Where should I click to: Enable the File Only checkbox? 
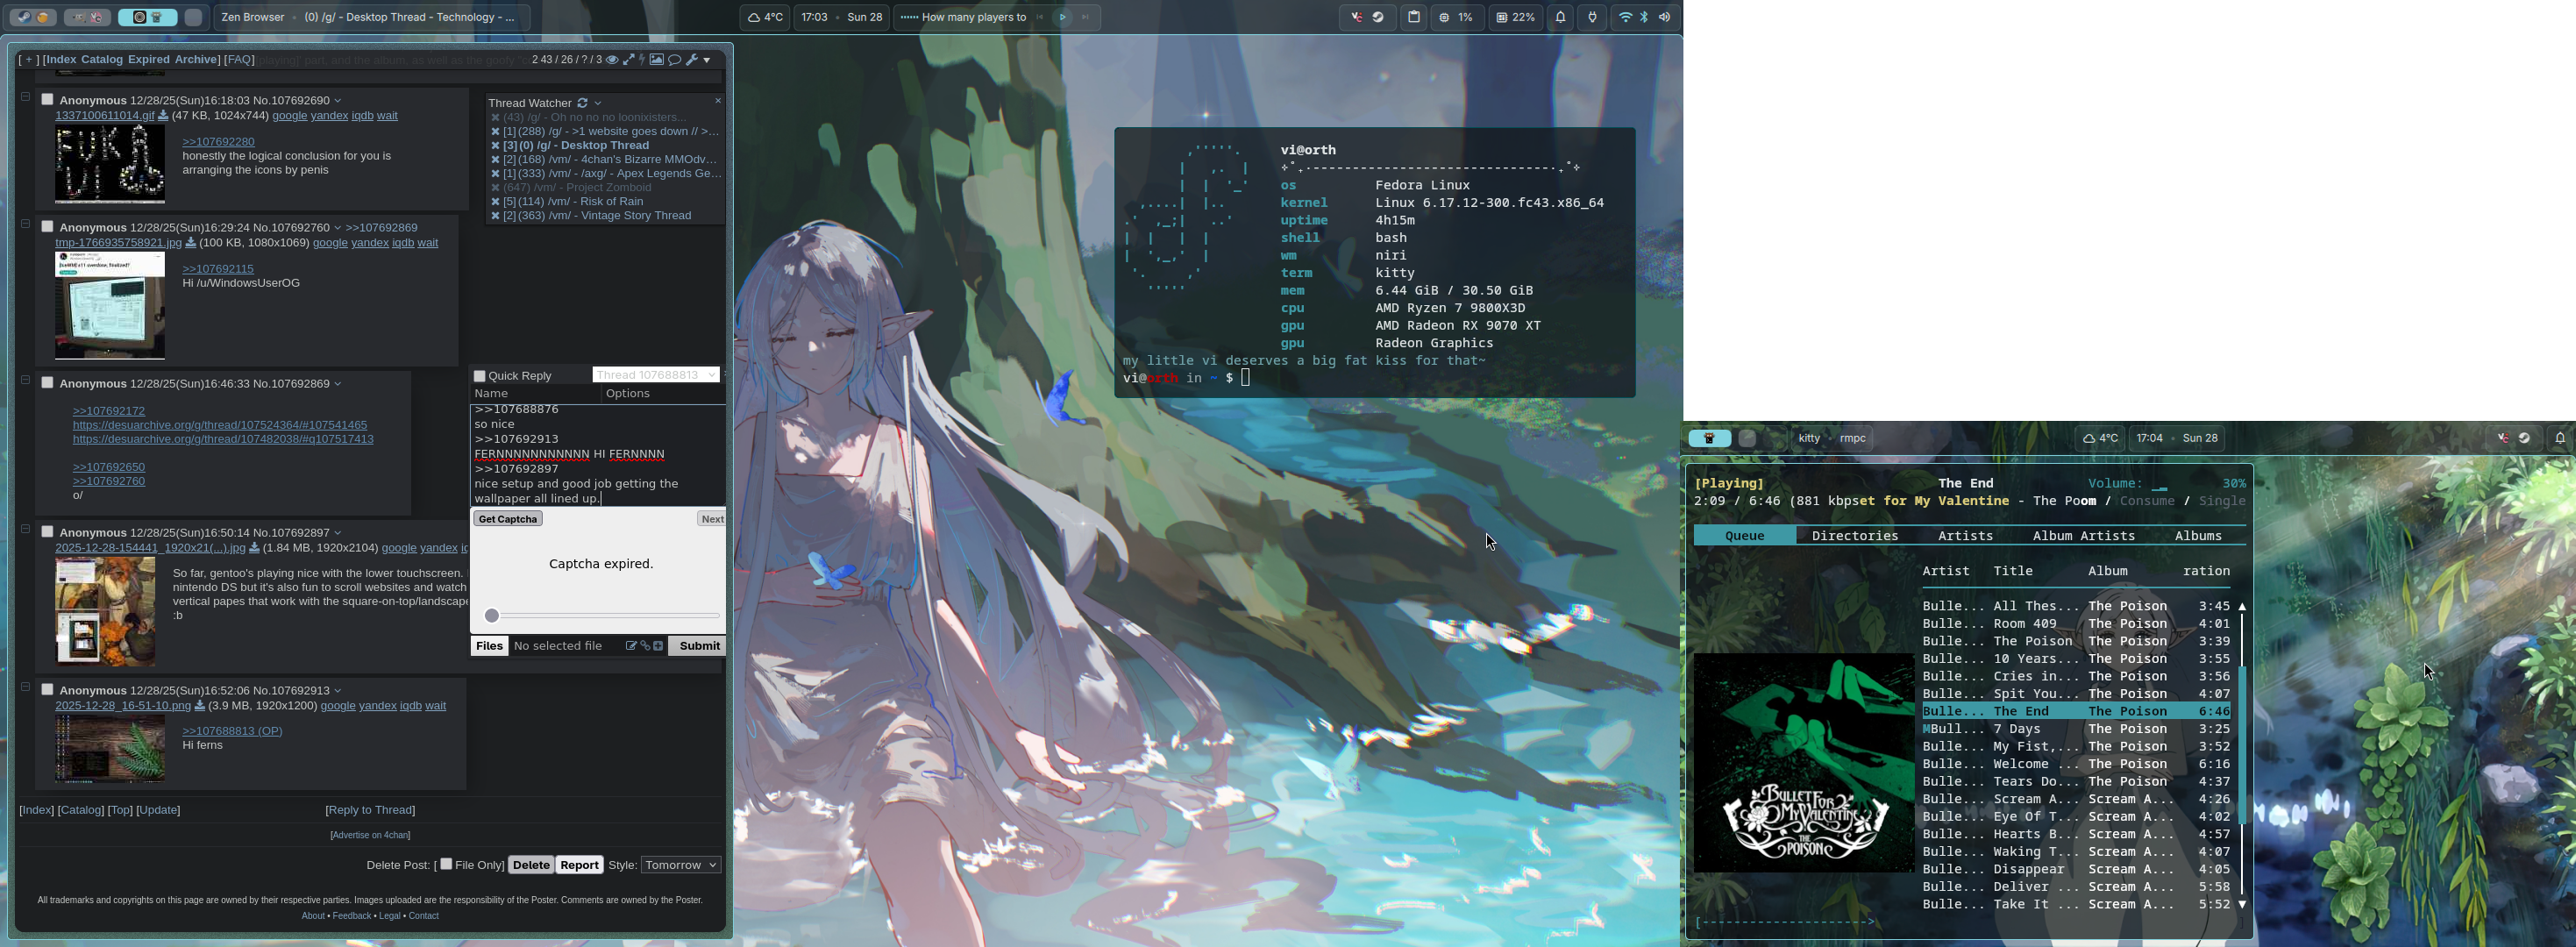coord(446,864)
